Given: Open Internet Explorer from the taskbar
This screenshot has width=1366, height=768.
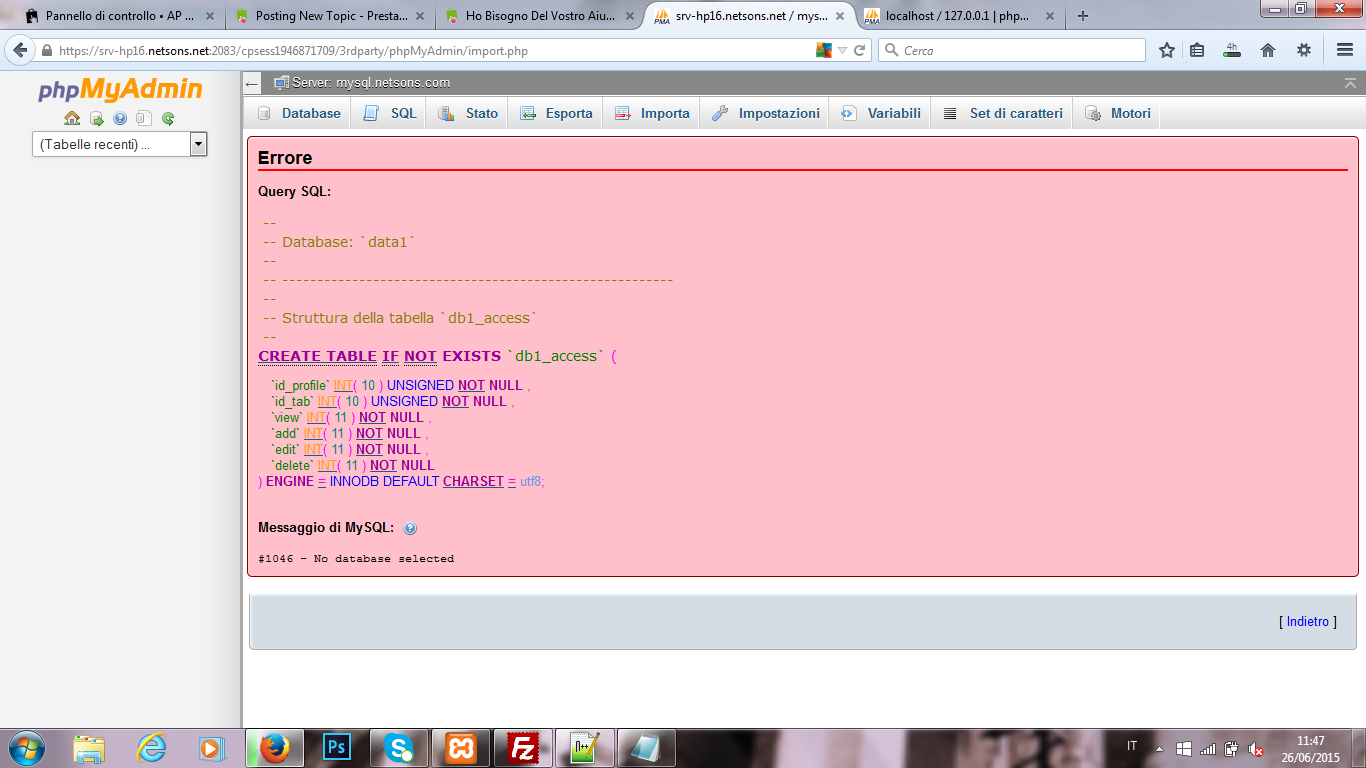Looking at the screenshot, I should [151, 748].
